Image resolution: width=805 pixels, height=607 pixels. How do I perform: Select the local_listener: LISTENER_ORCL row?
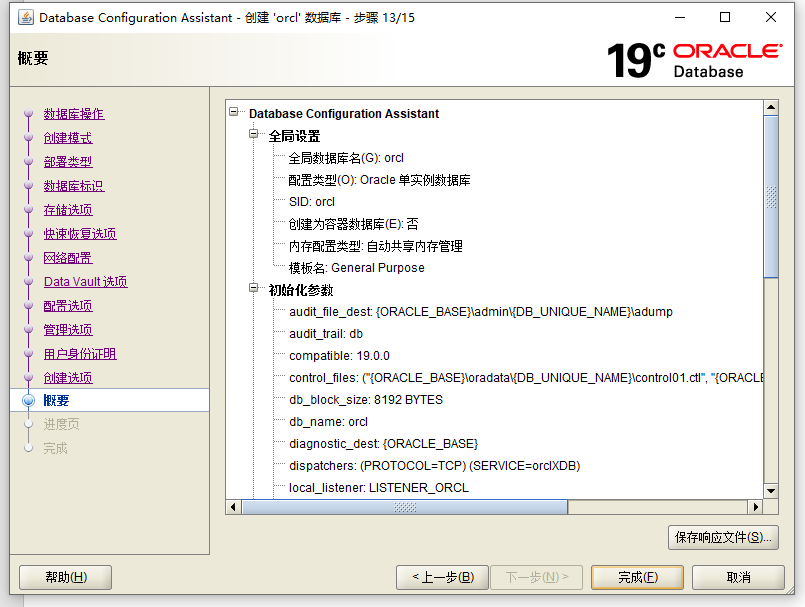point(379,488)
